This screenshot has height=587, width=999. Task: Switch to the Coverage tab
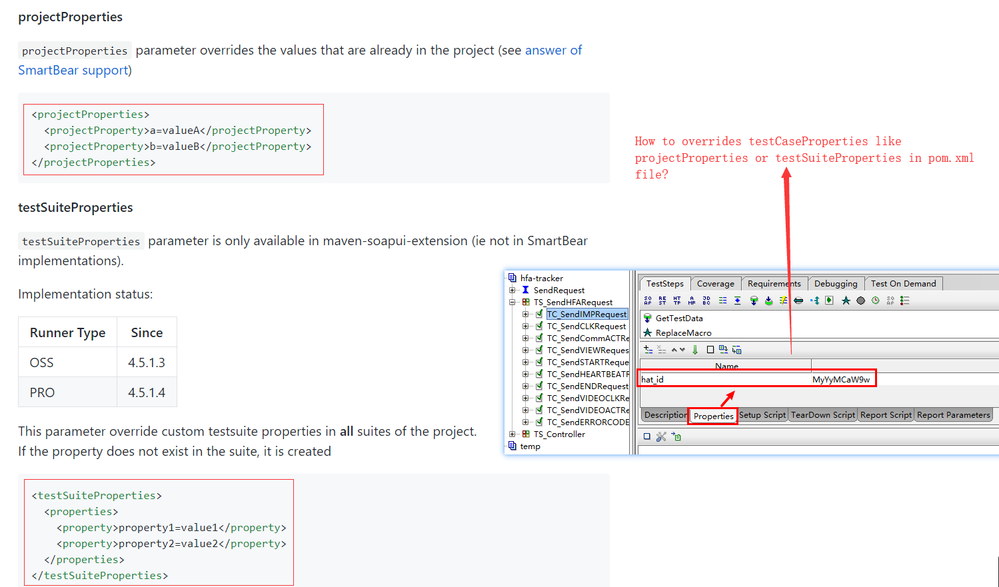[715, 284]
